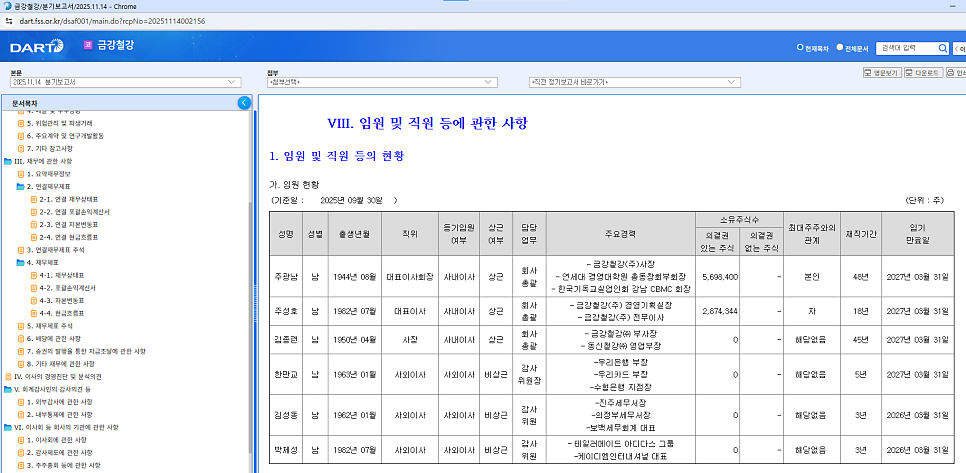
Task: Click folder icon of VI. 이사회 등 회사의 기관
Action: [7, 427]
